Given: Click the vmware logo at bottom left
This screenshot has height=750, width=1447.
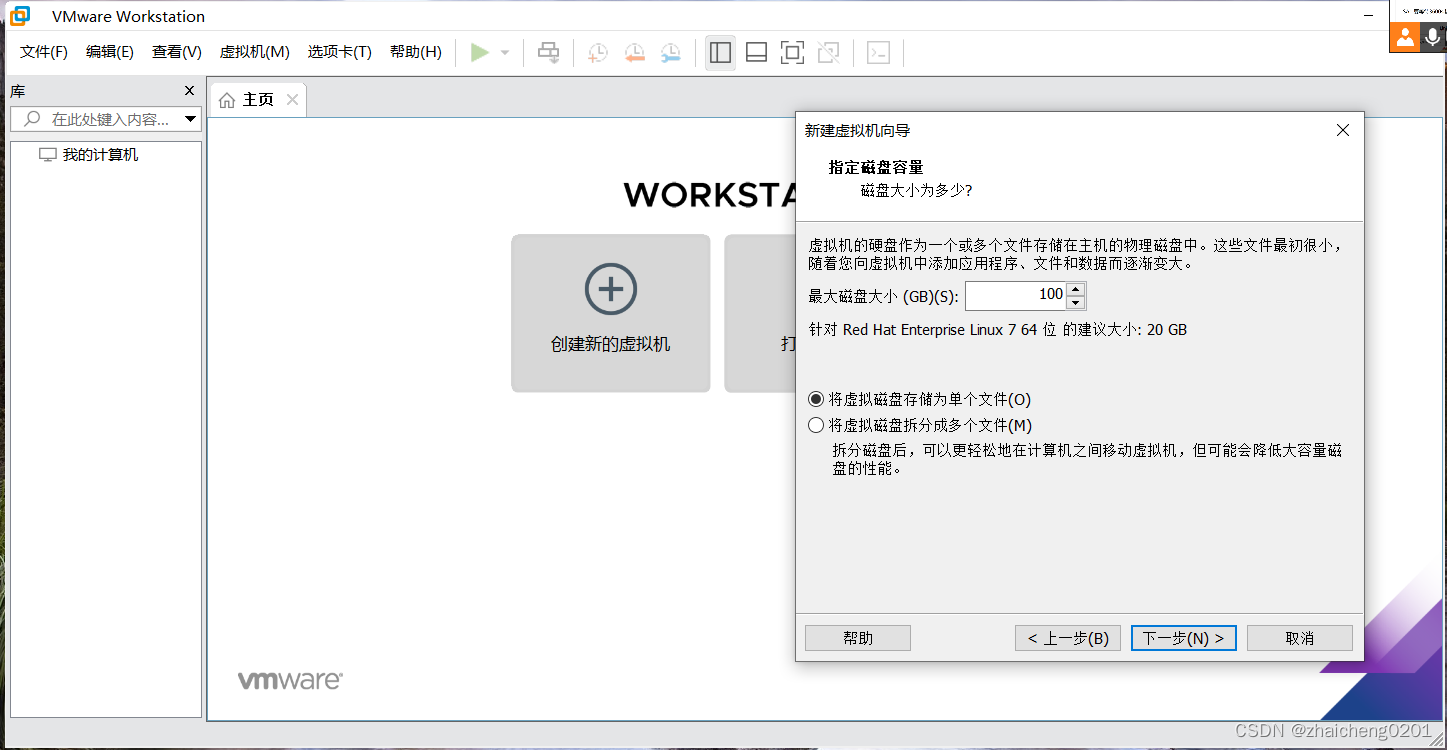Looking at the screenshot, I should pos(290,680).
